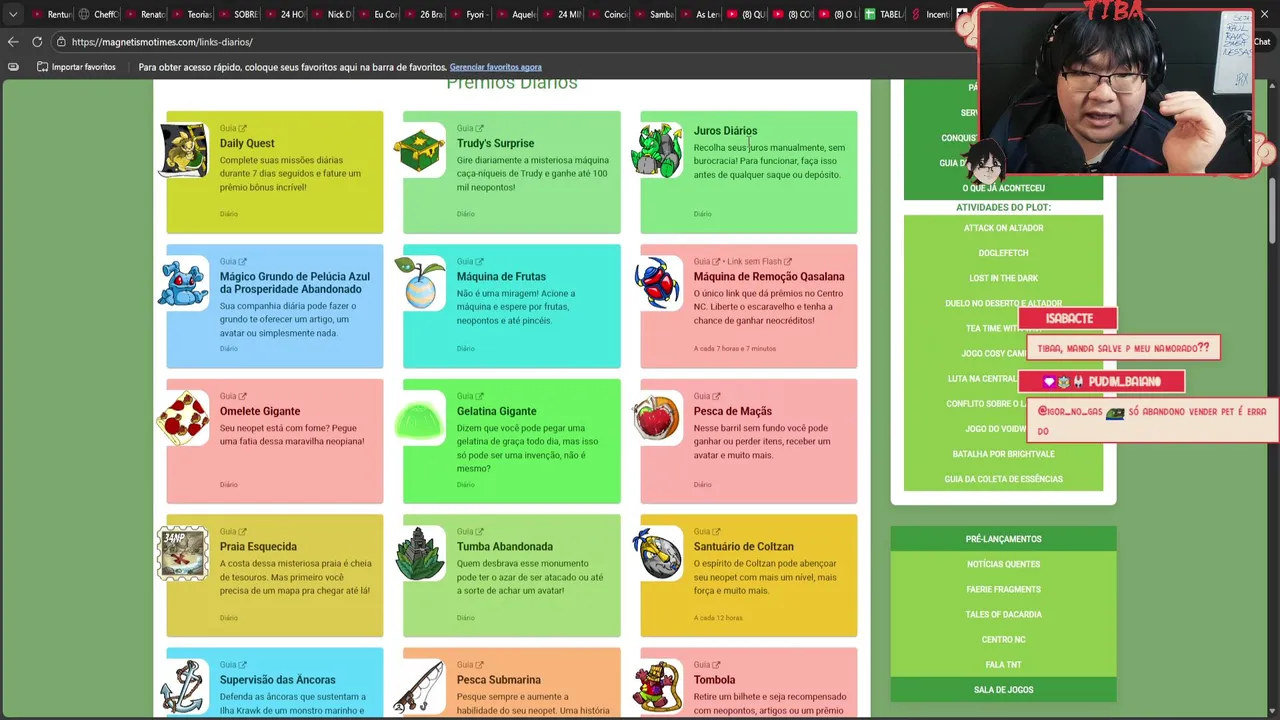Click the fishing rod icon for Pesca Submarina

(420, 687)
